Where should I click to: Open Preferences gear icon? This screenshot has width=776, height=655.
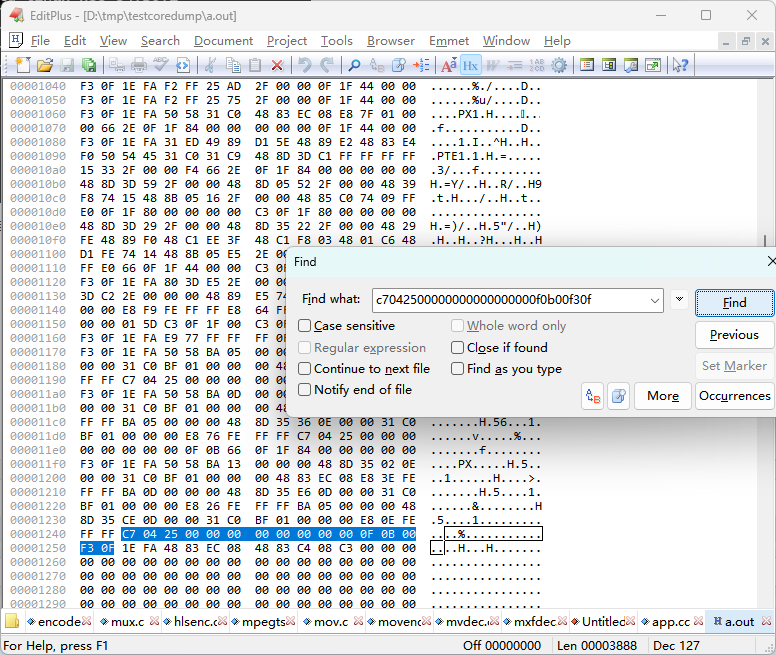pyautogui.click(x=559, y=65)
